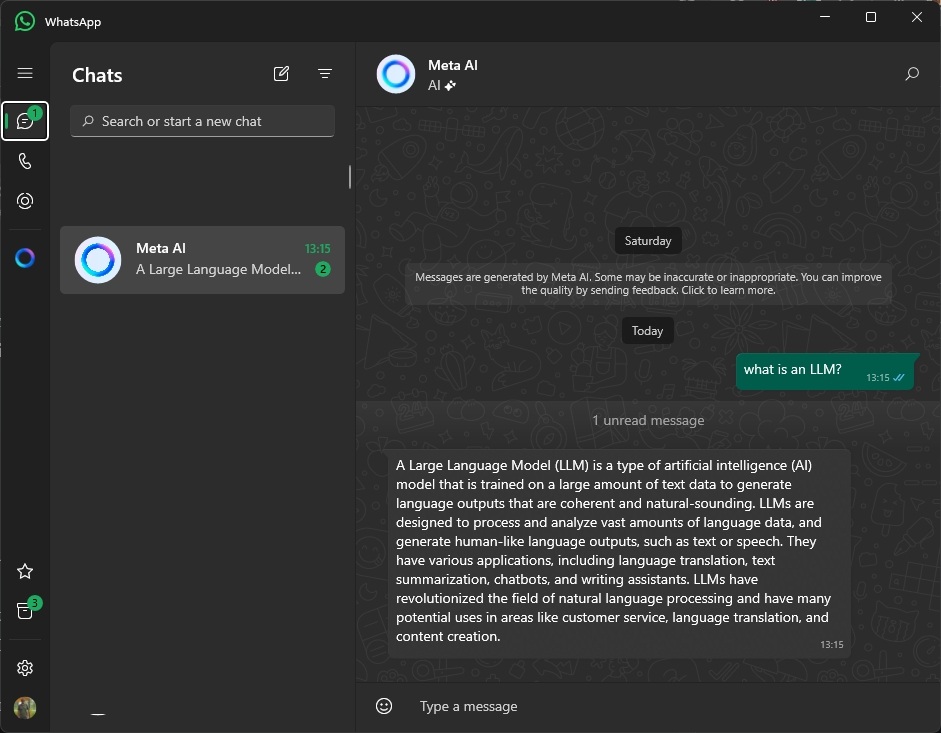Focus the 'Search or start a new chat' field
The height and width of the screenshot is (733, 941).
203,121
